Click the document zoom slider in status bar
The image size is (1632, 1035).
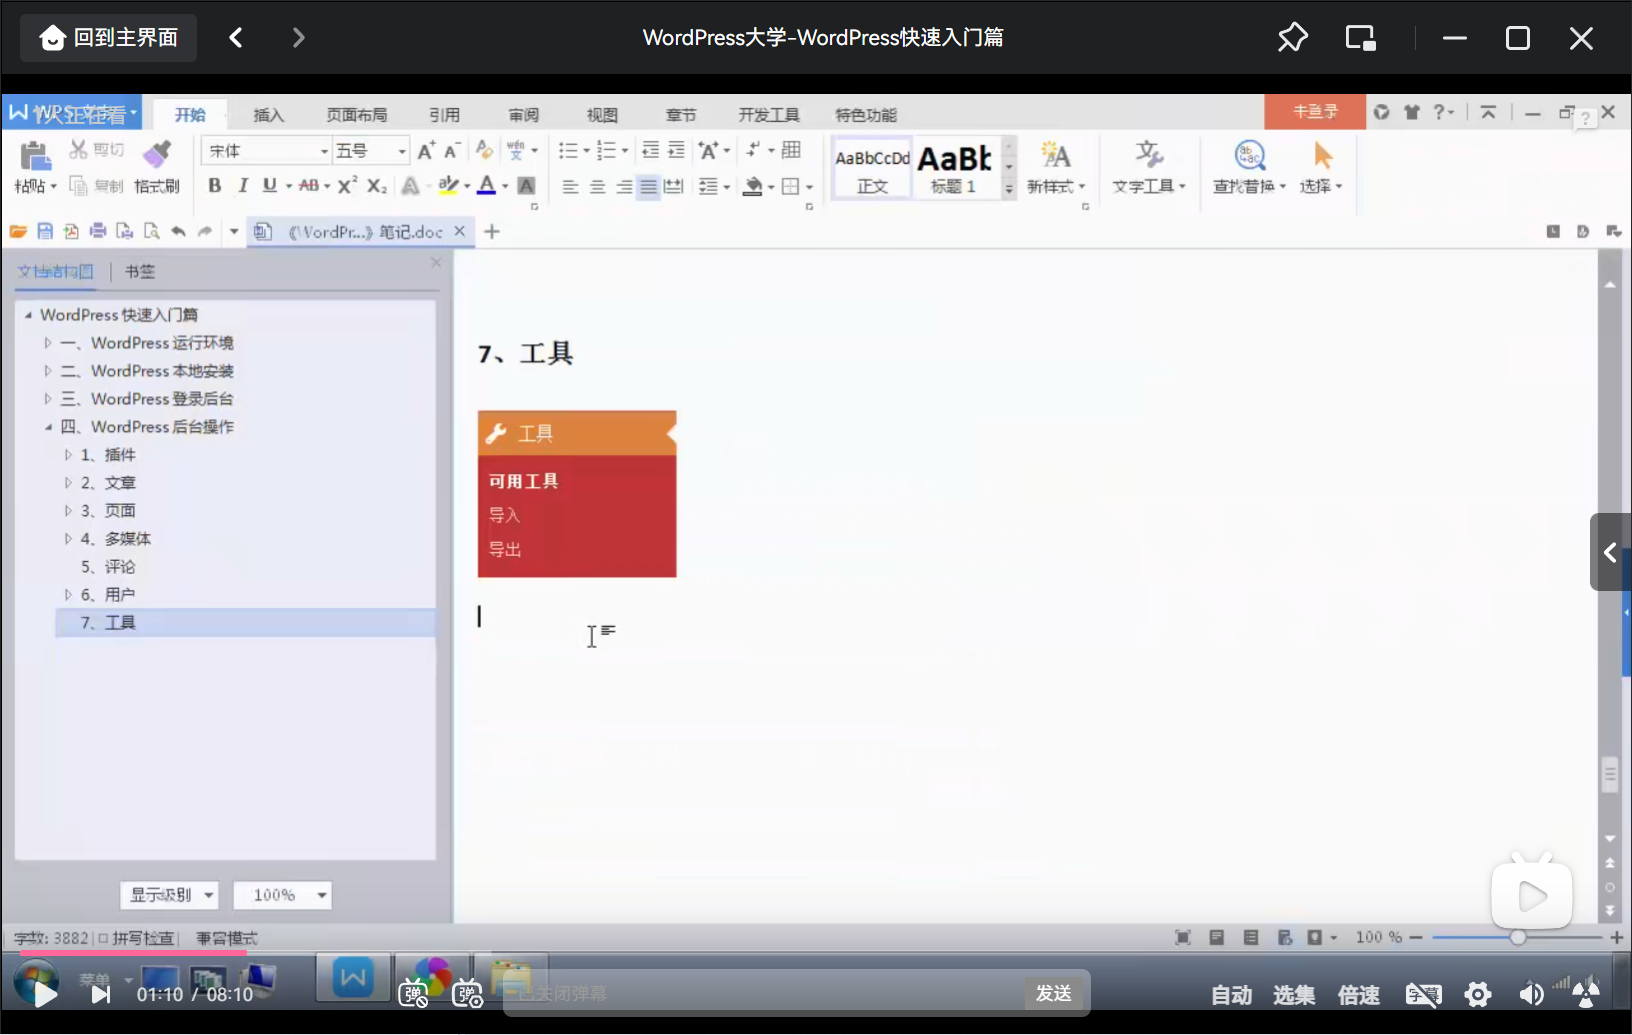click(x=1517, y=937)
